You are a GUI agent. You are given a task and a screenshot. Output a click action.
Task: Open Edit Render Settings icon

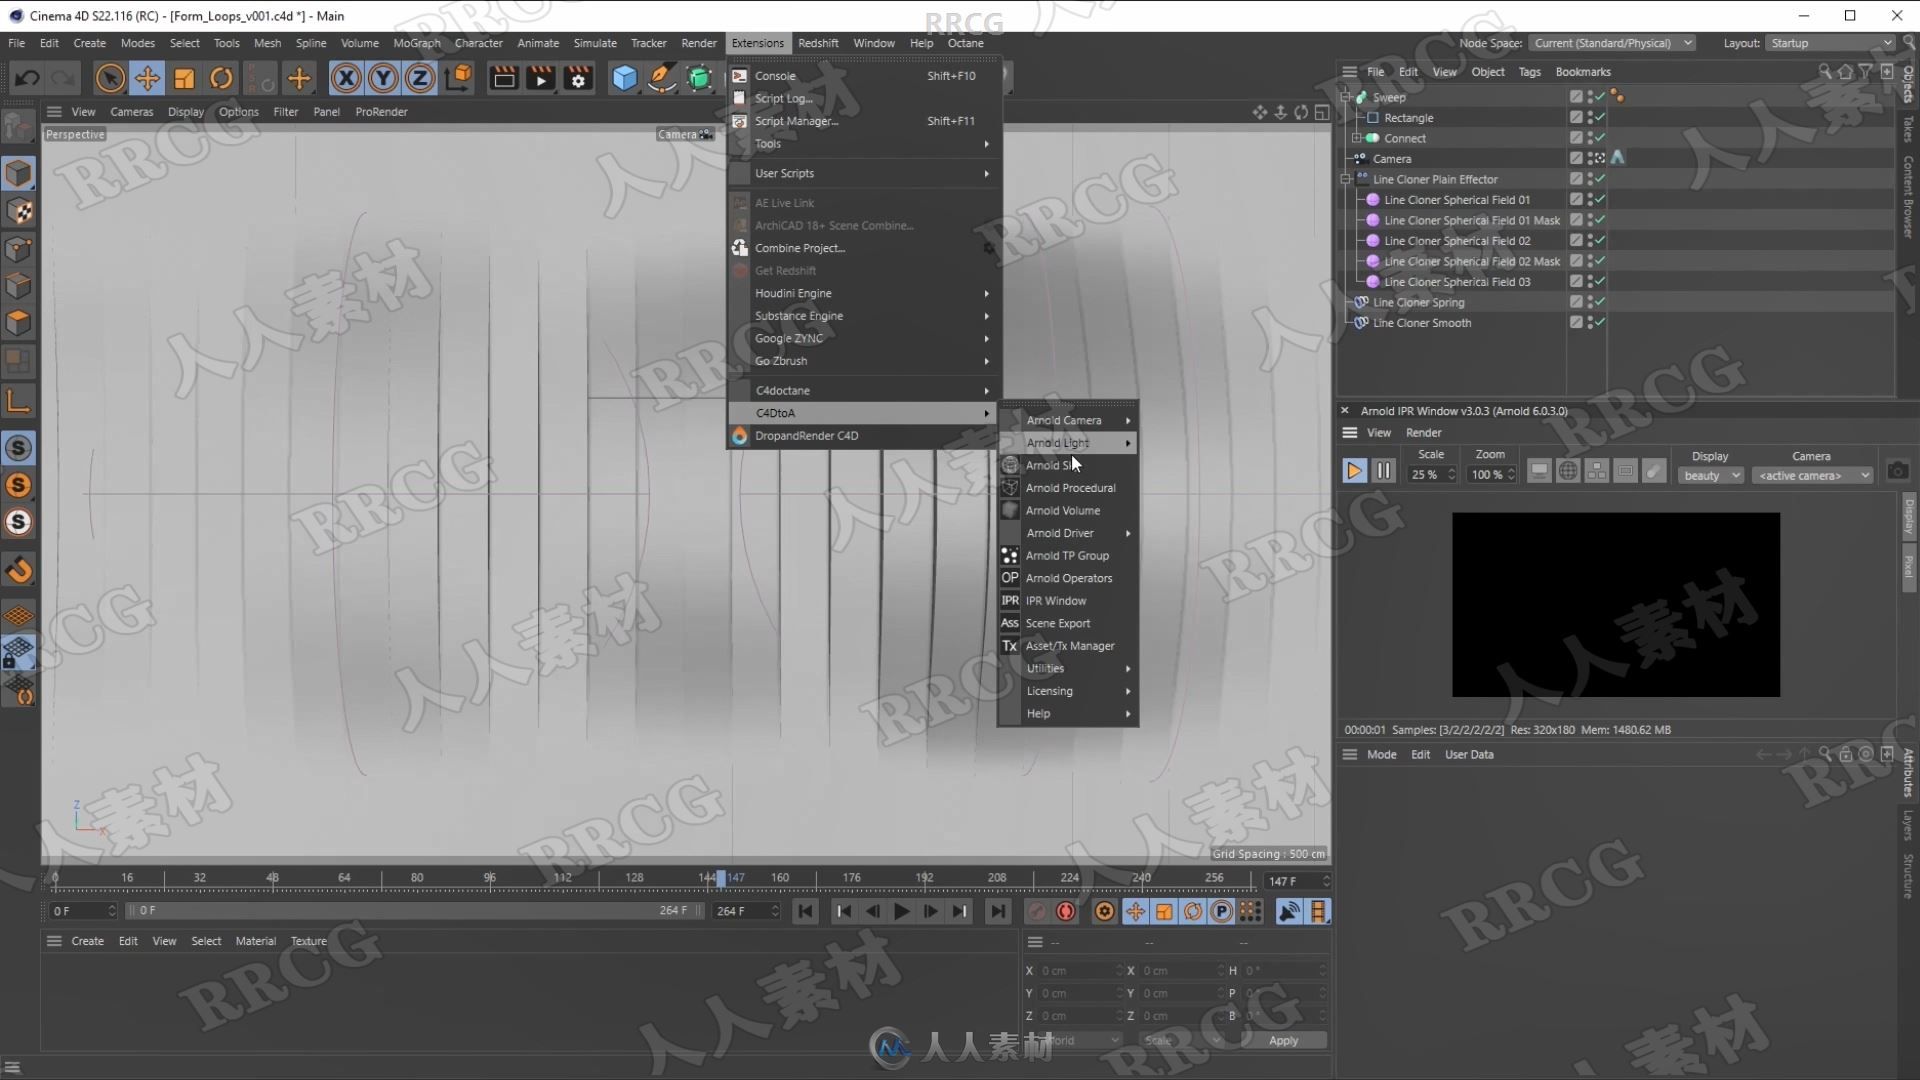(578, 78)
